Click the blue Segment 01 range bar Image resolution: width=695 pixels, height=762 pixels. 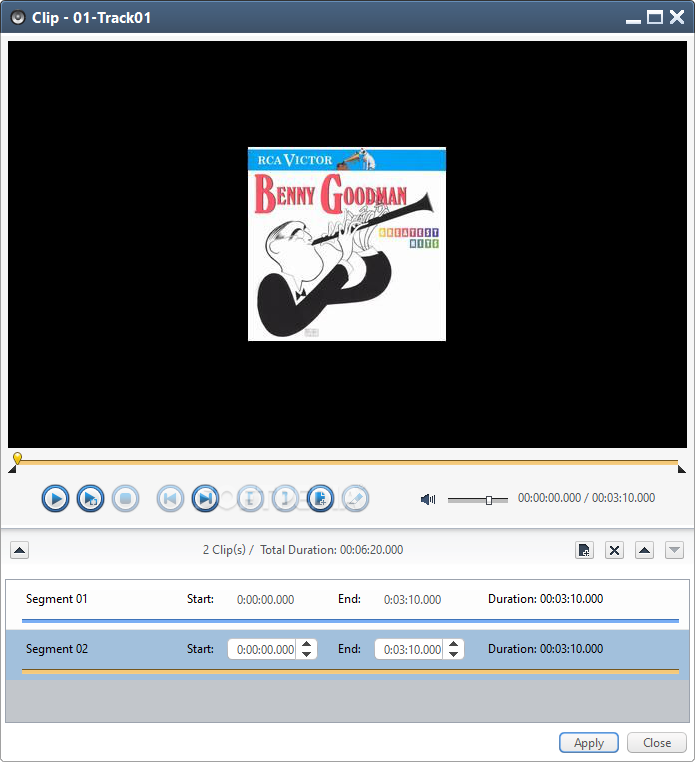click(x=350, y=621)
